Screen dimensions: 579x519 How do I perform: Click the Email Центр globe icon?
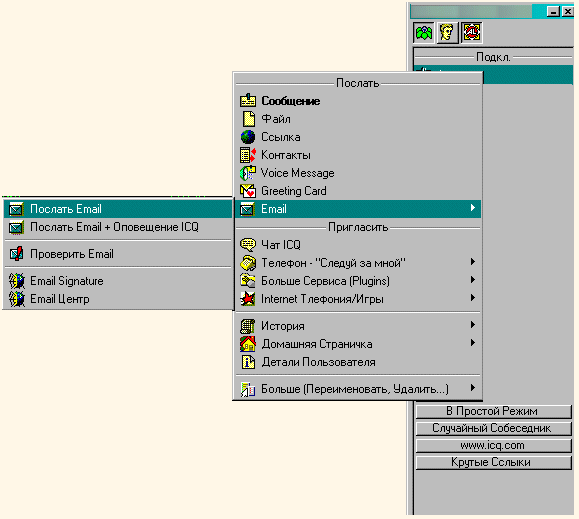coord(17,299)
